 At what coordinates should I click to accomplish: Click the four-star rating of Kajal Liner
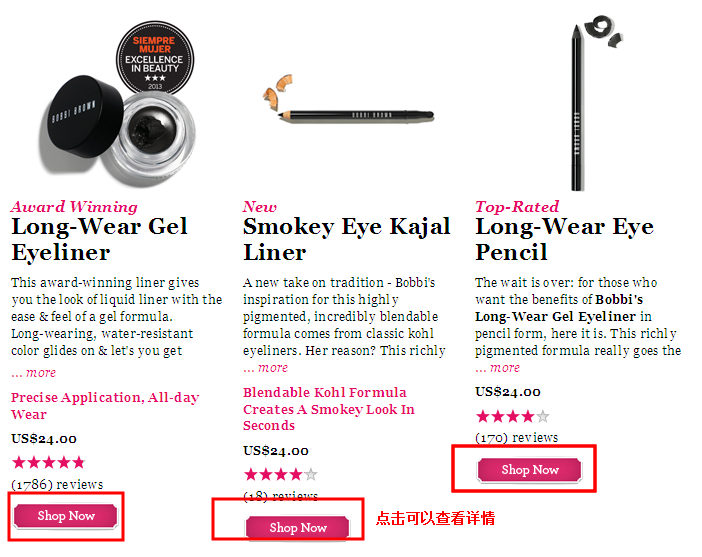click(x=281, y=474)
